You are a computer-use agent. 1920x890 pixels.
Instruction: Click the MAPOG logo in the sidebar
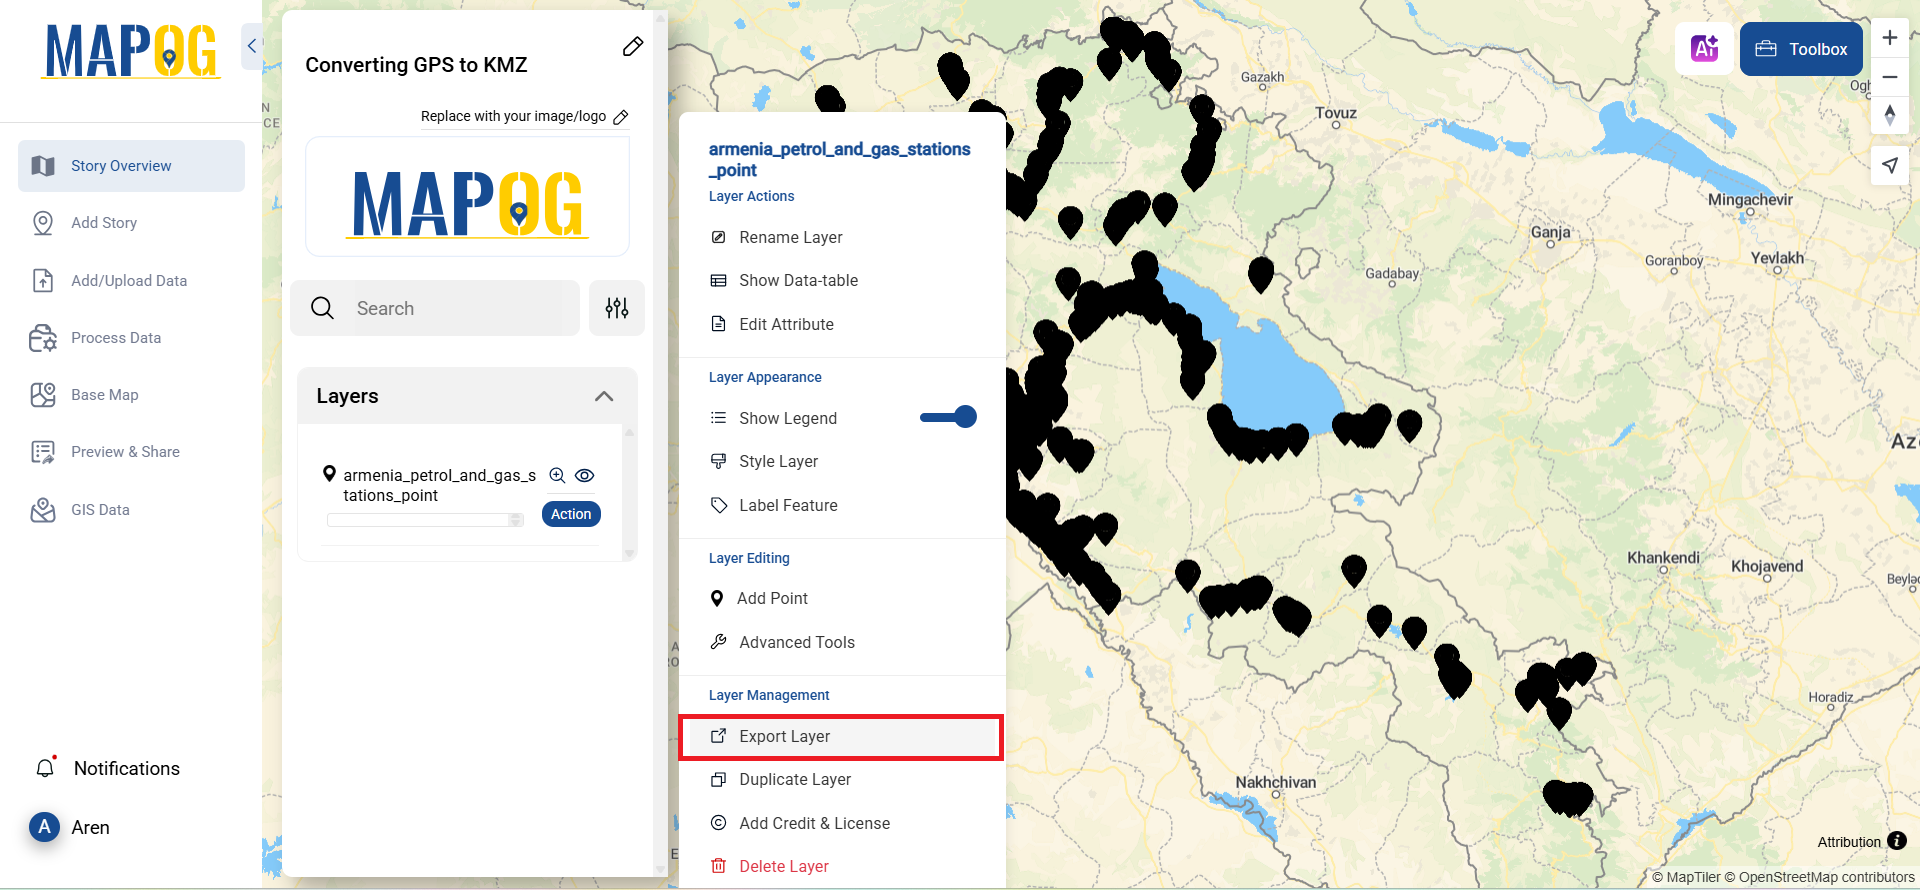[131, 51]
